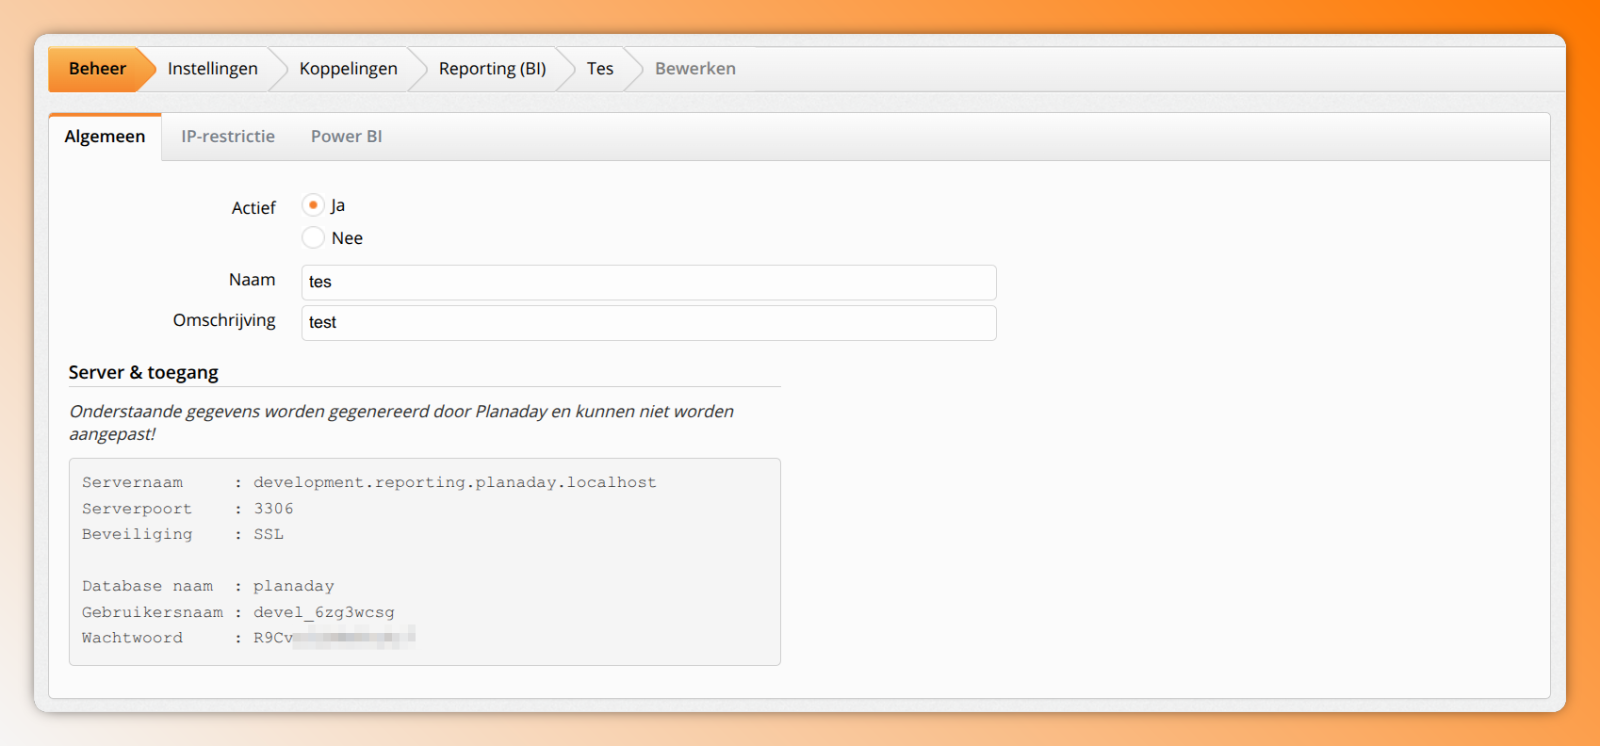This screenshot has width=1600, height=746.
Task: Select the Nee radio button for Actief
Action: pos(313,238)
